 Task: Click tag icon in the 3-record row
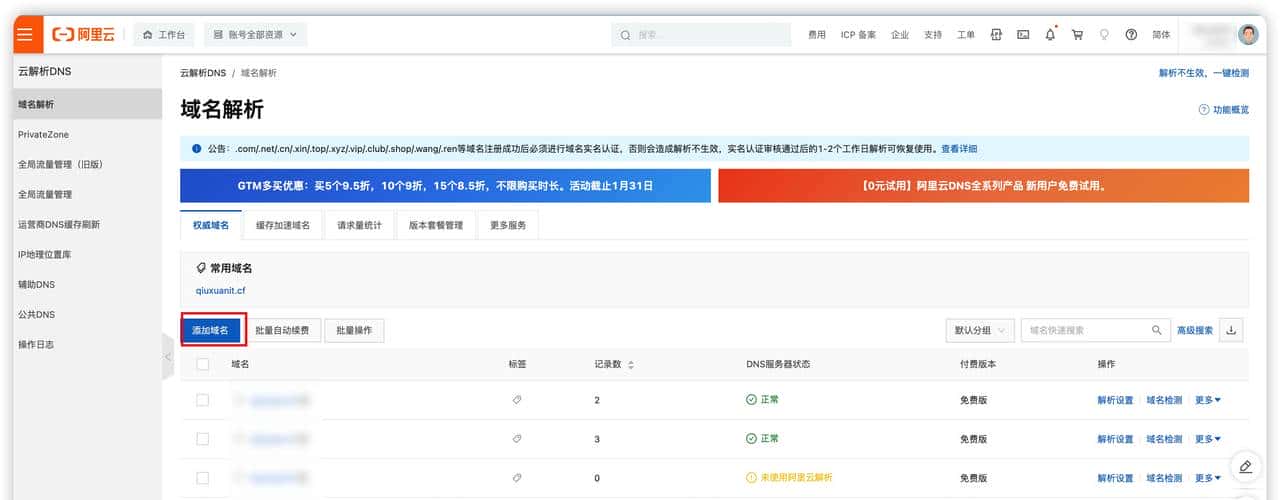pos(517,439)
